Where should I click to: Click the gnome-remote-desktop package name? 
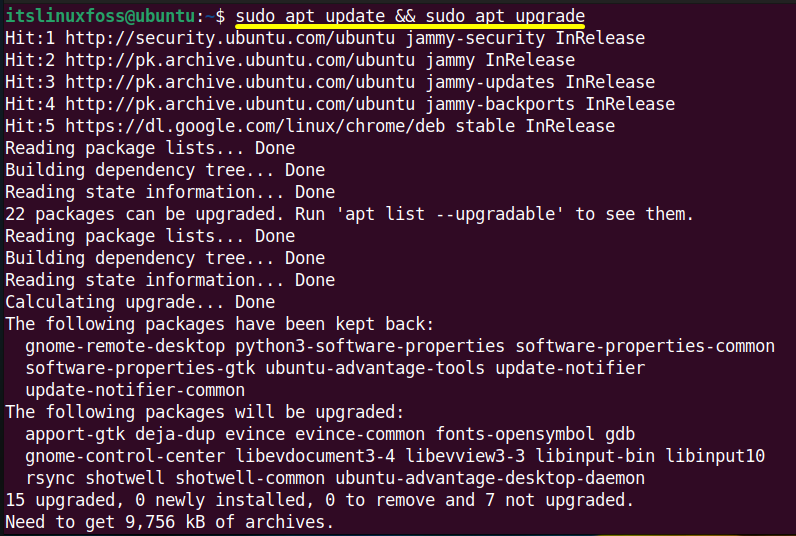click(x=125, y=346)
